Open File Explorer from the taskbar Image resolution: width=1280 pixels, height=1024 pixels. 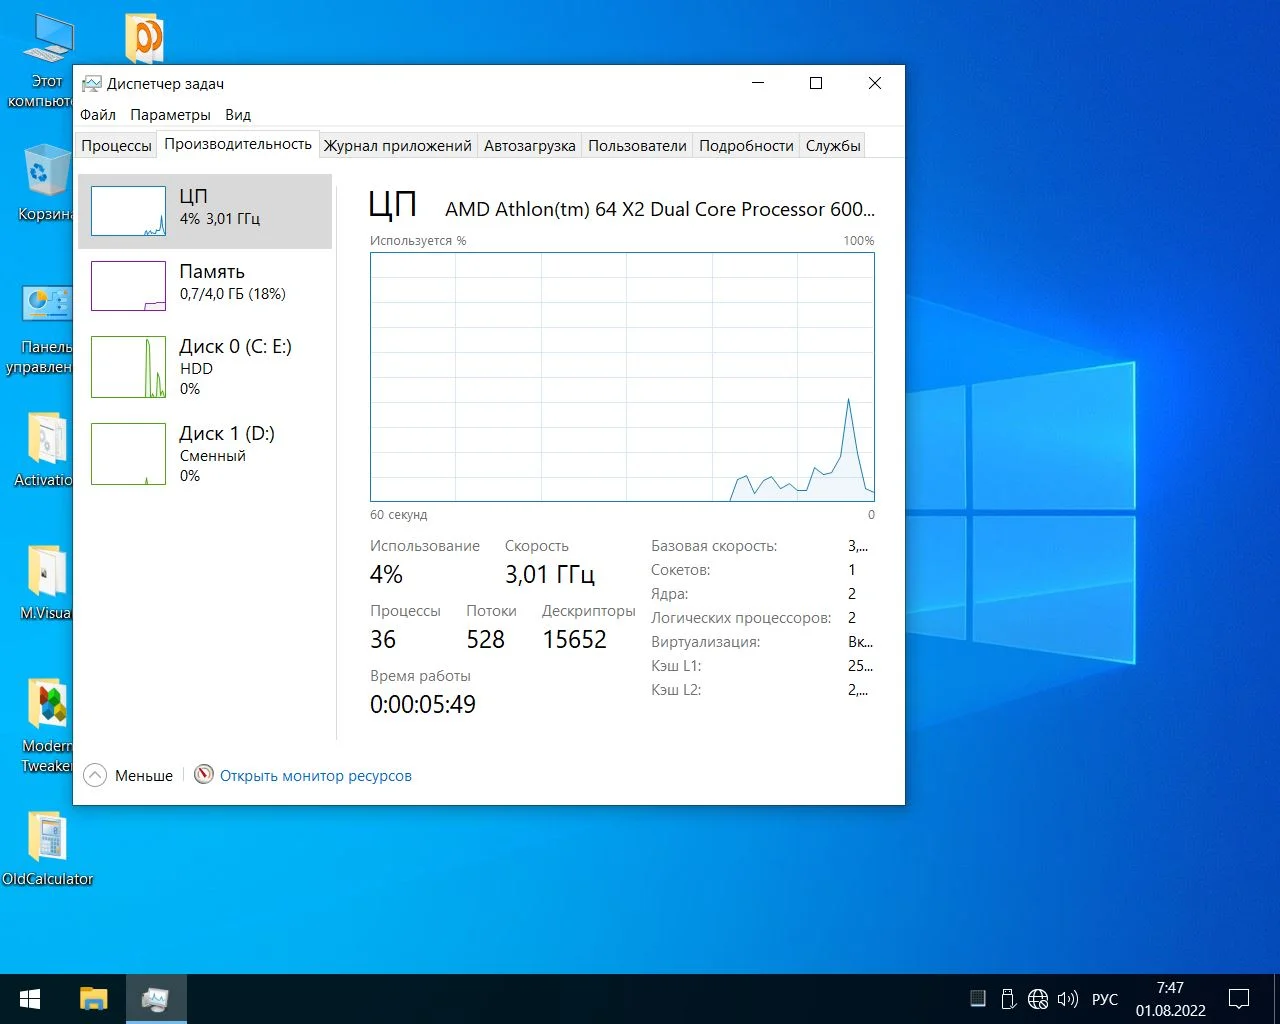(94, 999)
